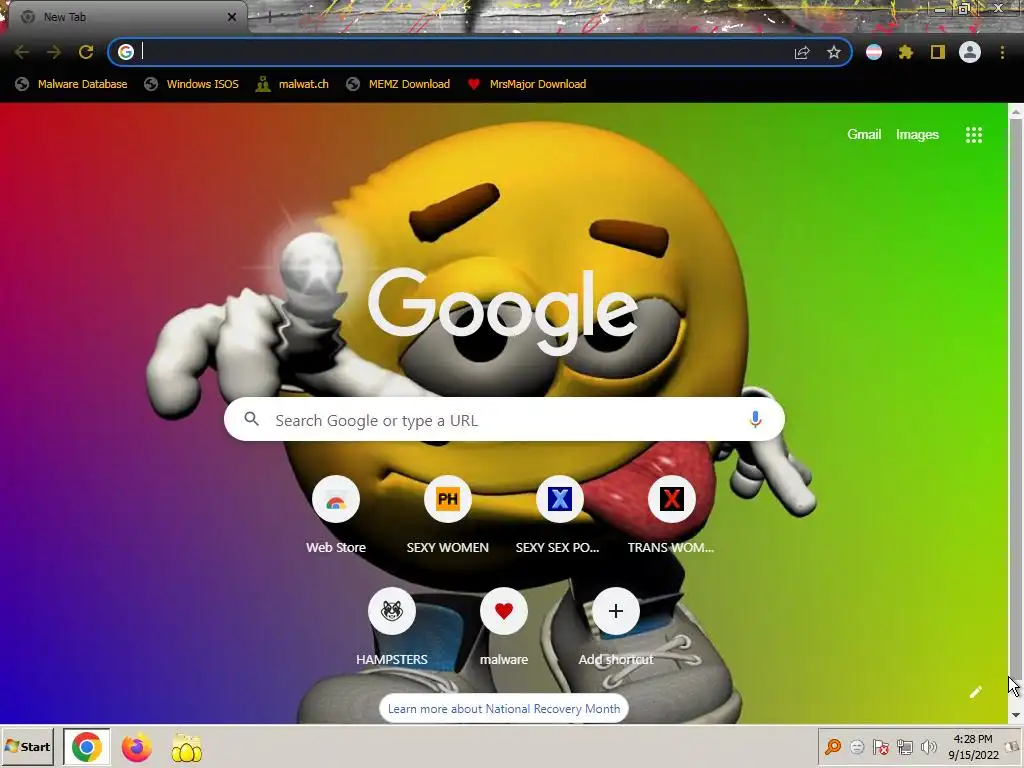
Task: Open the folder icon on taskbar
Action: (186, 748)
